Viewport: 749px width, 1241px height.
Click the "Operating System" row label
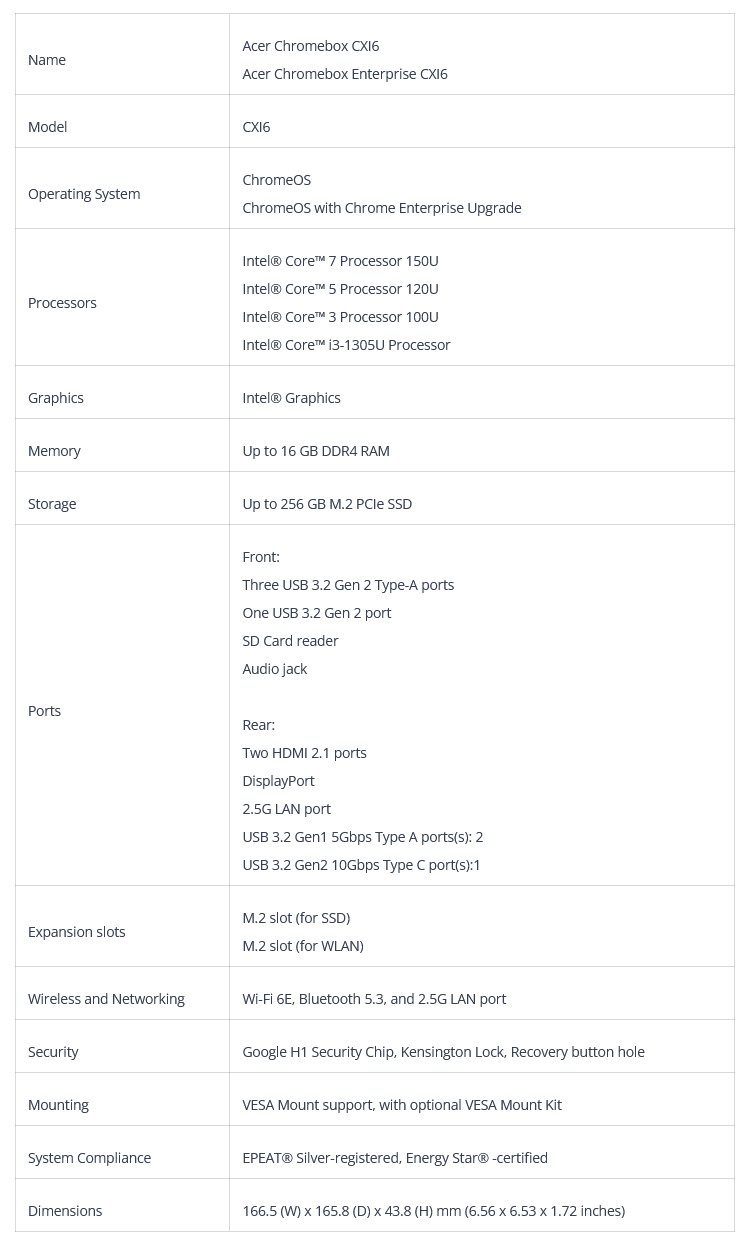[84, 194]
